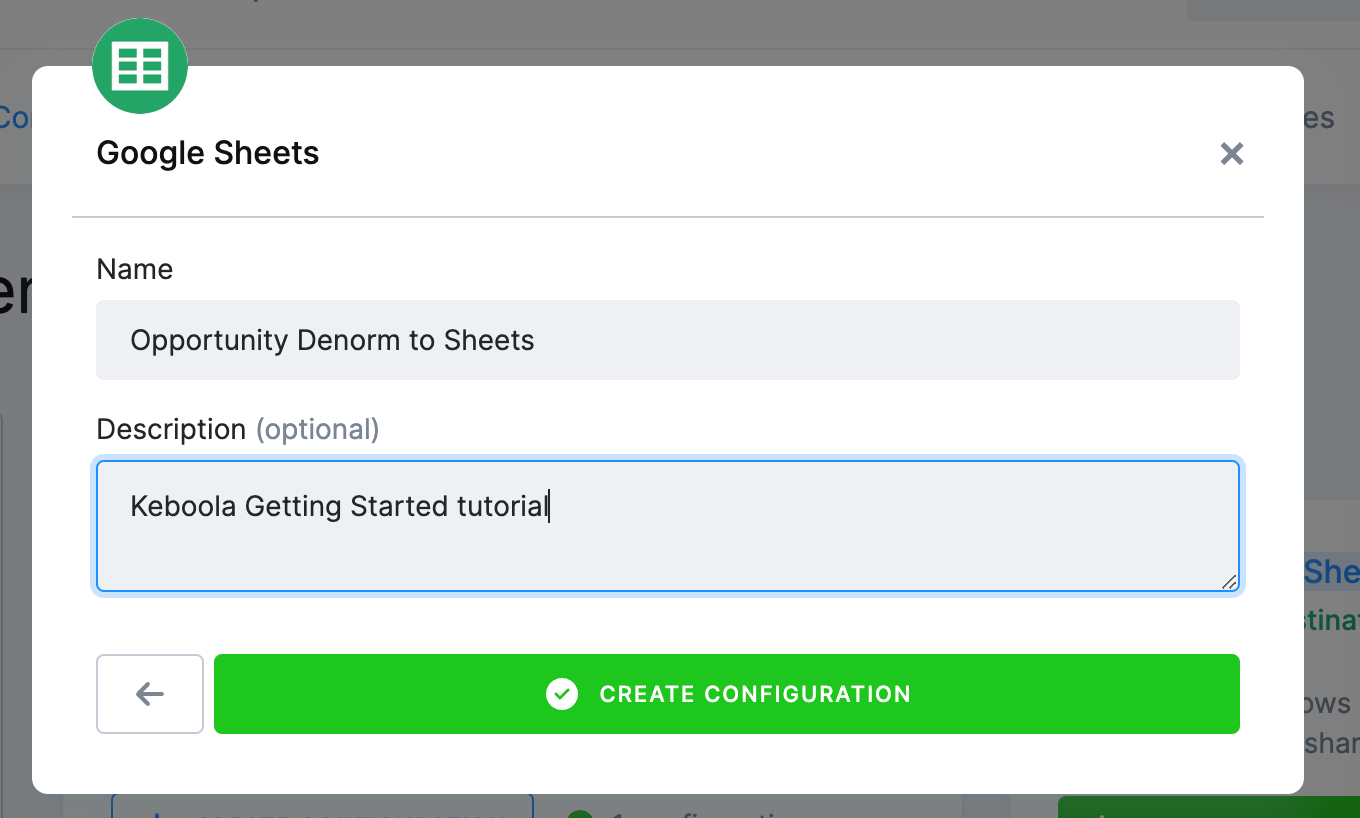This screenshot has width=1360, height=818.
Task: Go back using the left arrow button
Action: pyautogui.click(x=150, y=694)
